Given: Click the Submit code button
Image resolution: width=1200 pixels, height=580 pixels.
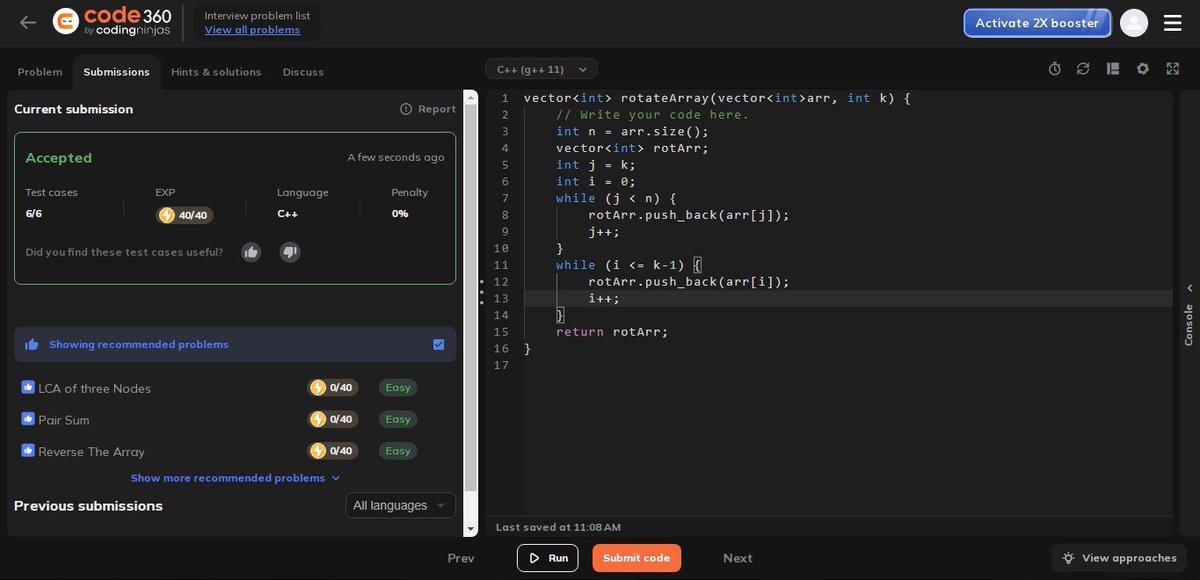Looking at the screenshot, I should coord(636,558).
